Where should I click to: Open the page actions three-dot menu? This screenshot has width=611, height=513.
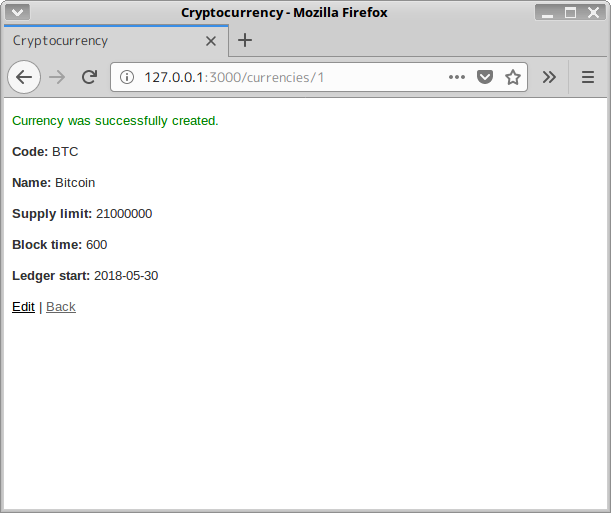[457, 77]
